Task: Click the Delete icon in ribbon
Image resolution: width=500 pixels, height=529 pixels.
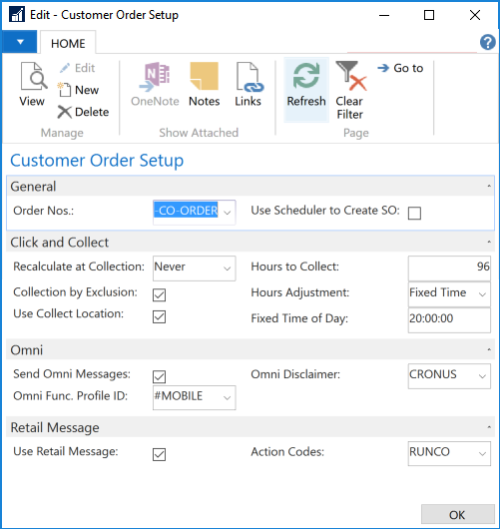Action: (64, 112)
